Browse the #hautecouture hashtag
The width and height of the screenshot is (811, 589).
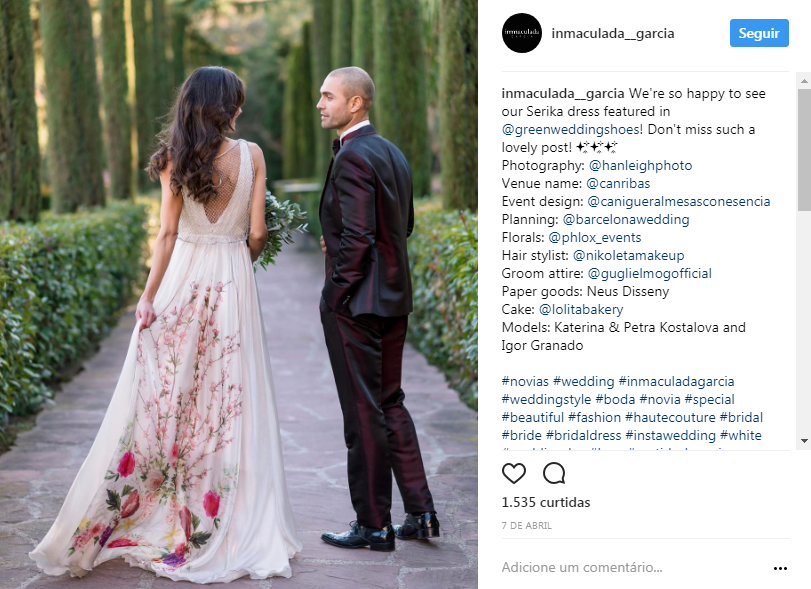coord(670,417)
